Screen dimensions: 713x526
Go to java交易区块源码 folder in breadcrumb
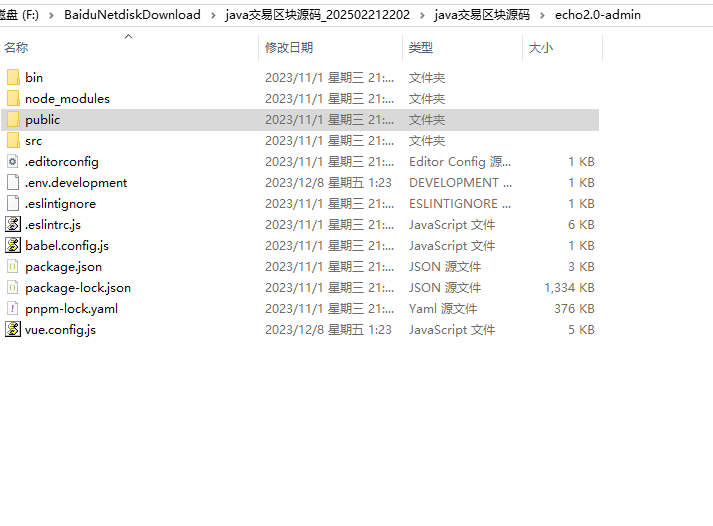coord(482,15)
